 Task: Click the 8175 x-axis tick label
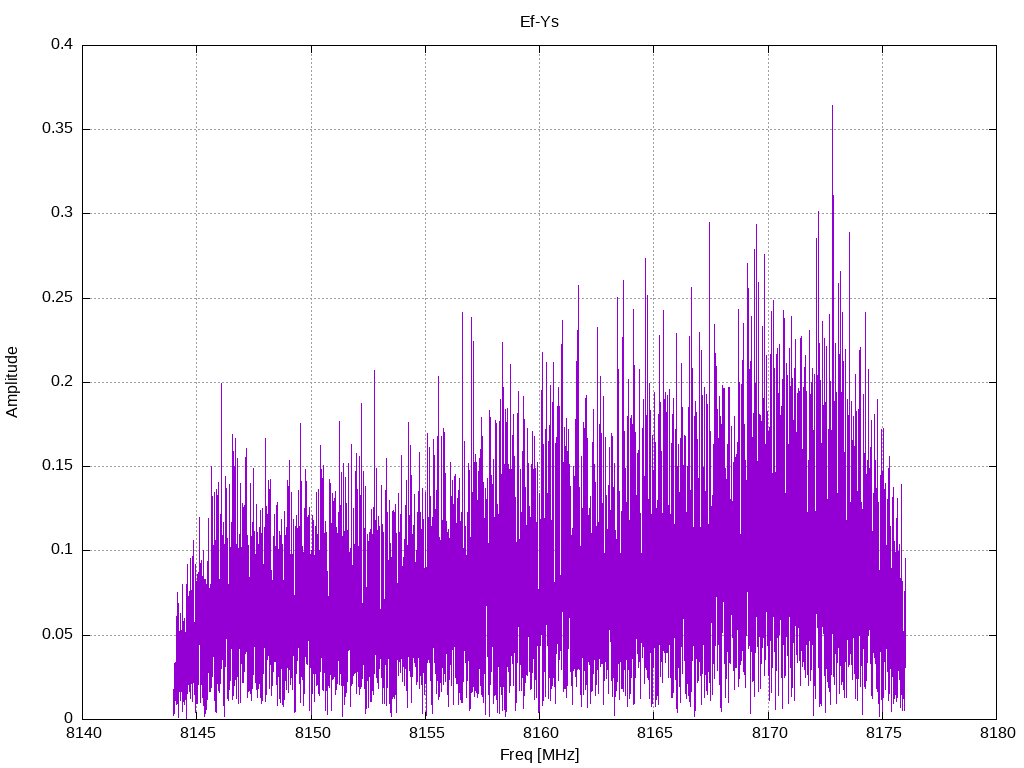click(x=884, y=733)
